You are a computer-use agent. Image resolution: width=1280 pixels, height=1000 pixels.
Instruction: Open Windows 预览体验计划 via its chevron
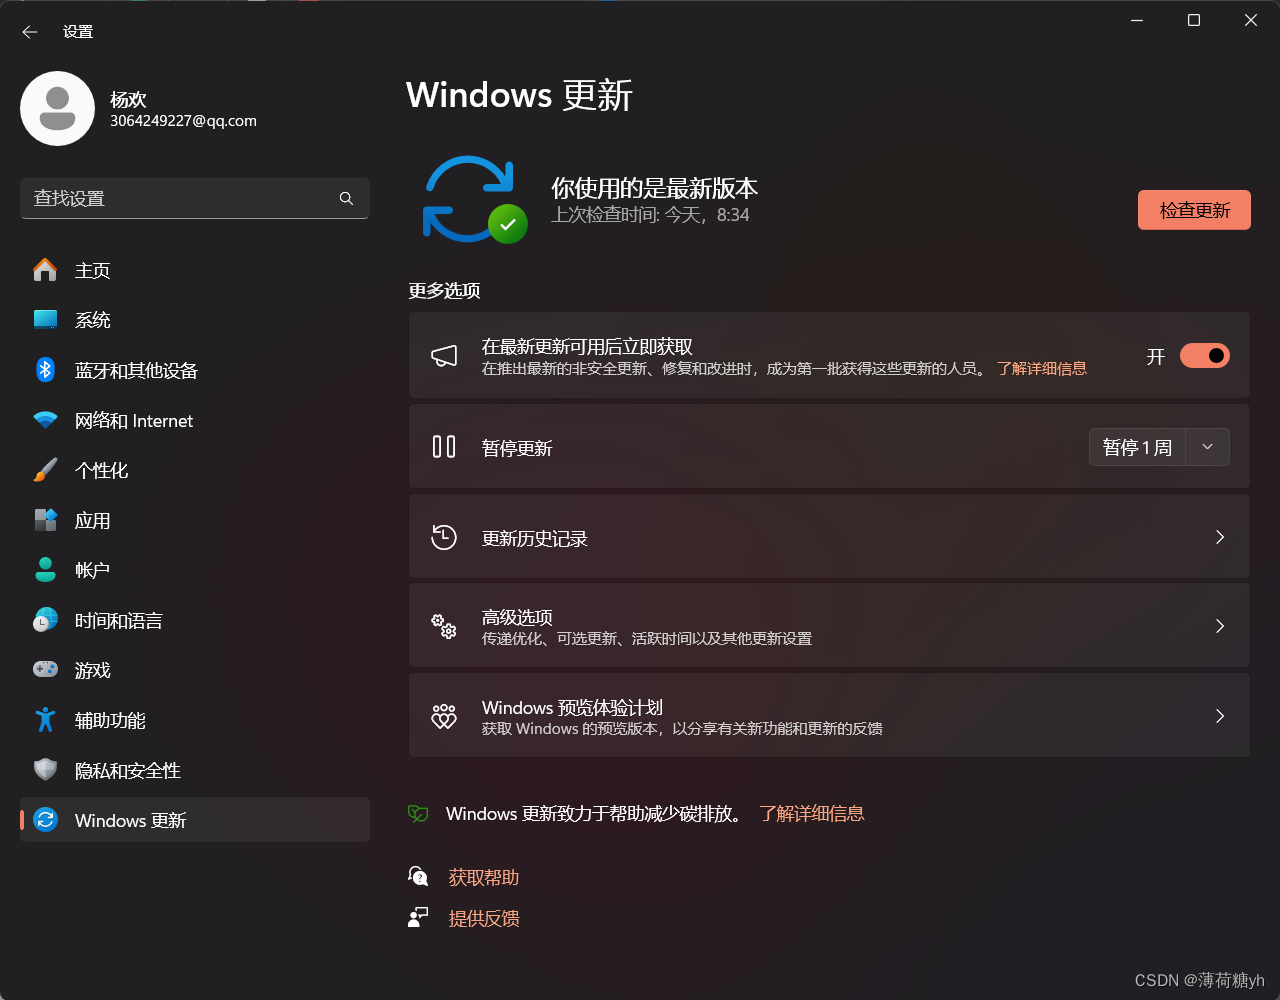1219,716
